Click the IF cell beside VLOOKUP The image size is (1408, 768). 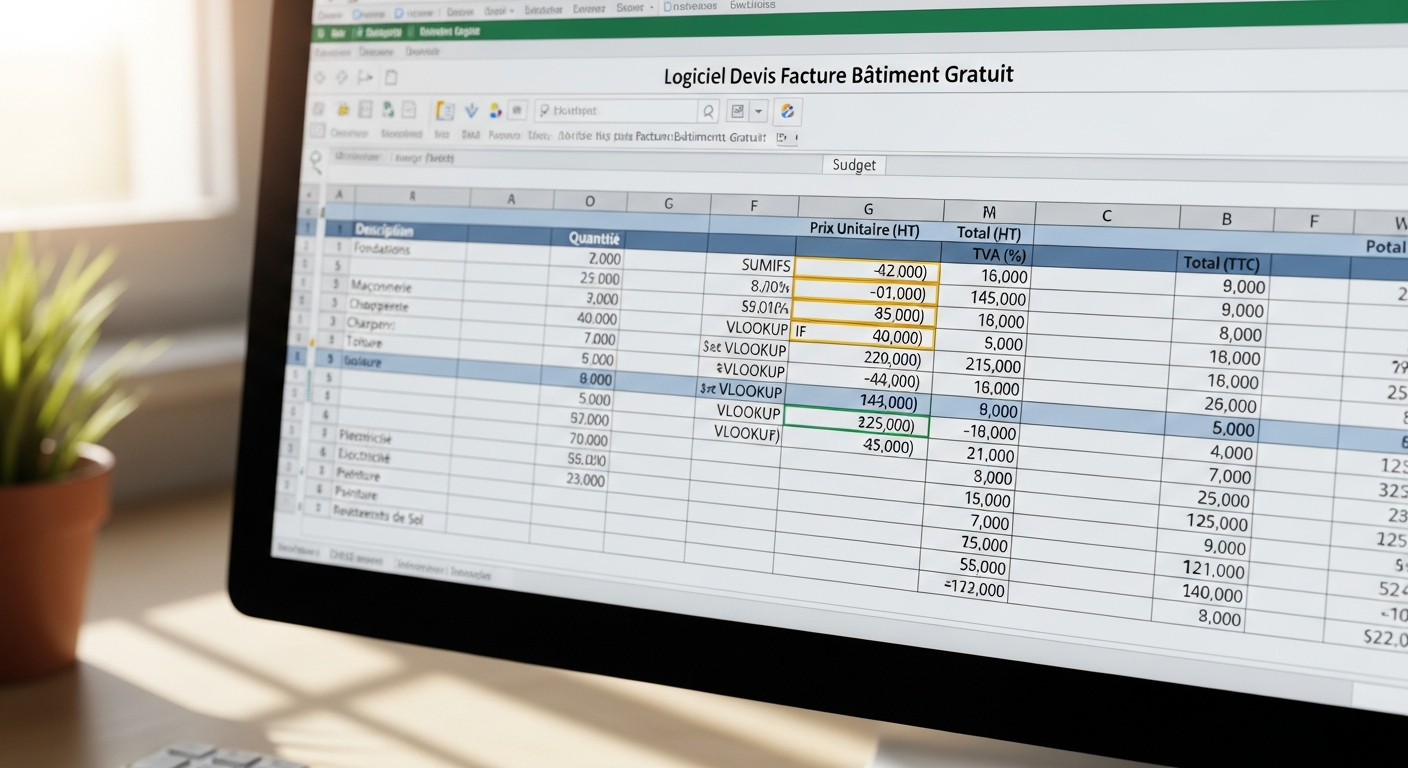click(x=800, y=329)
